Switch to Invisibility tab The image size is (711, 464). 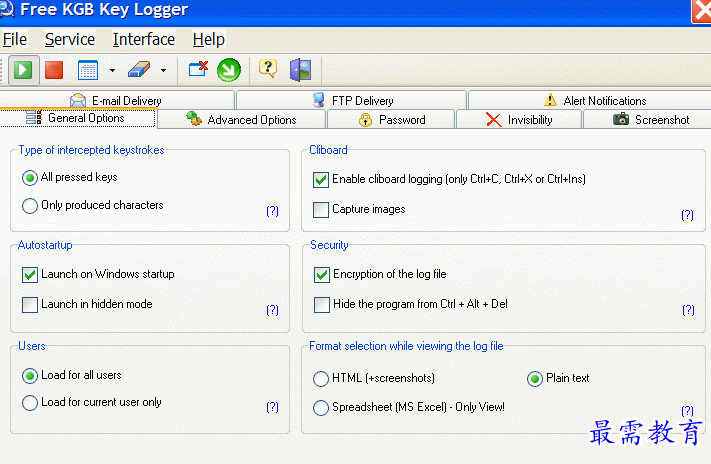[x=519, y=120]
